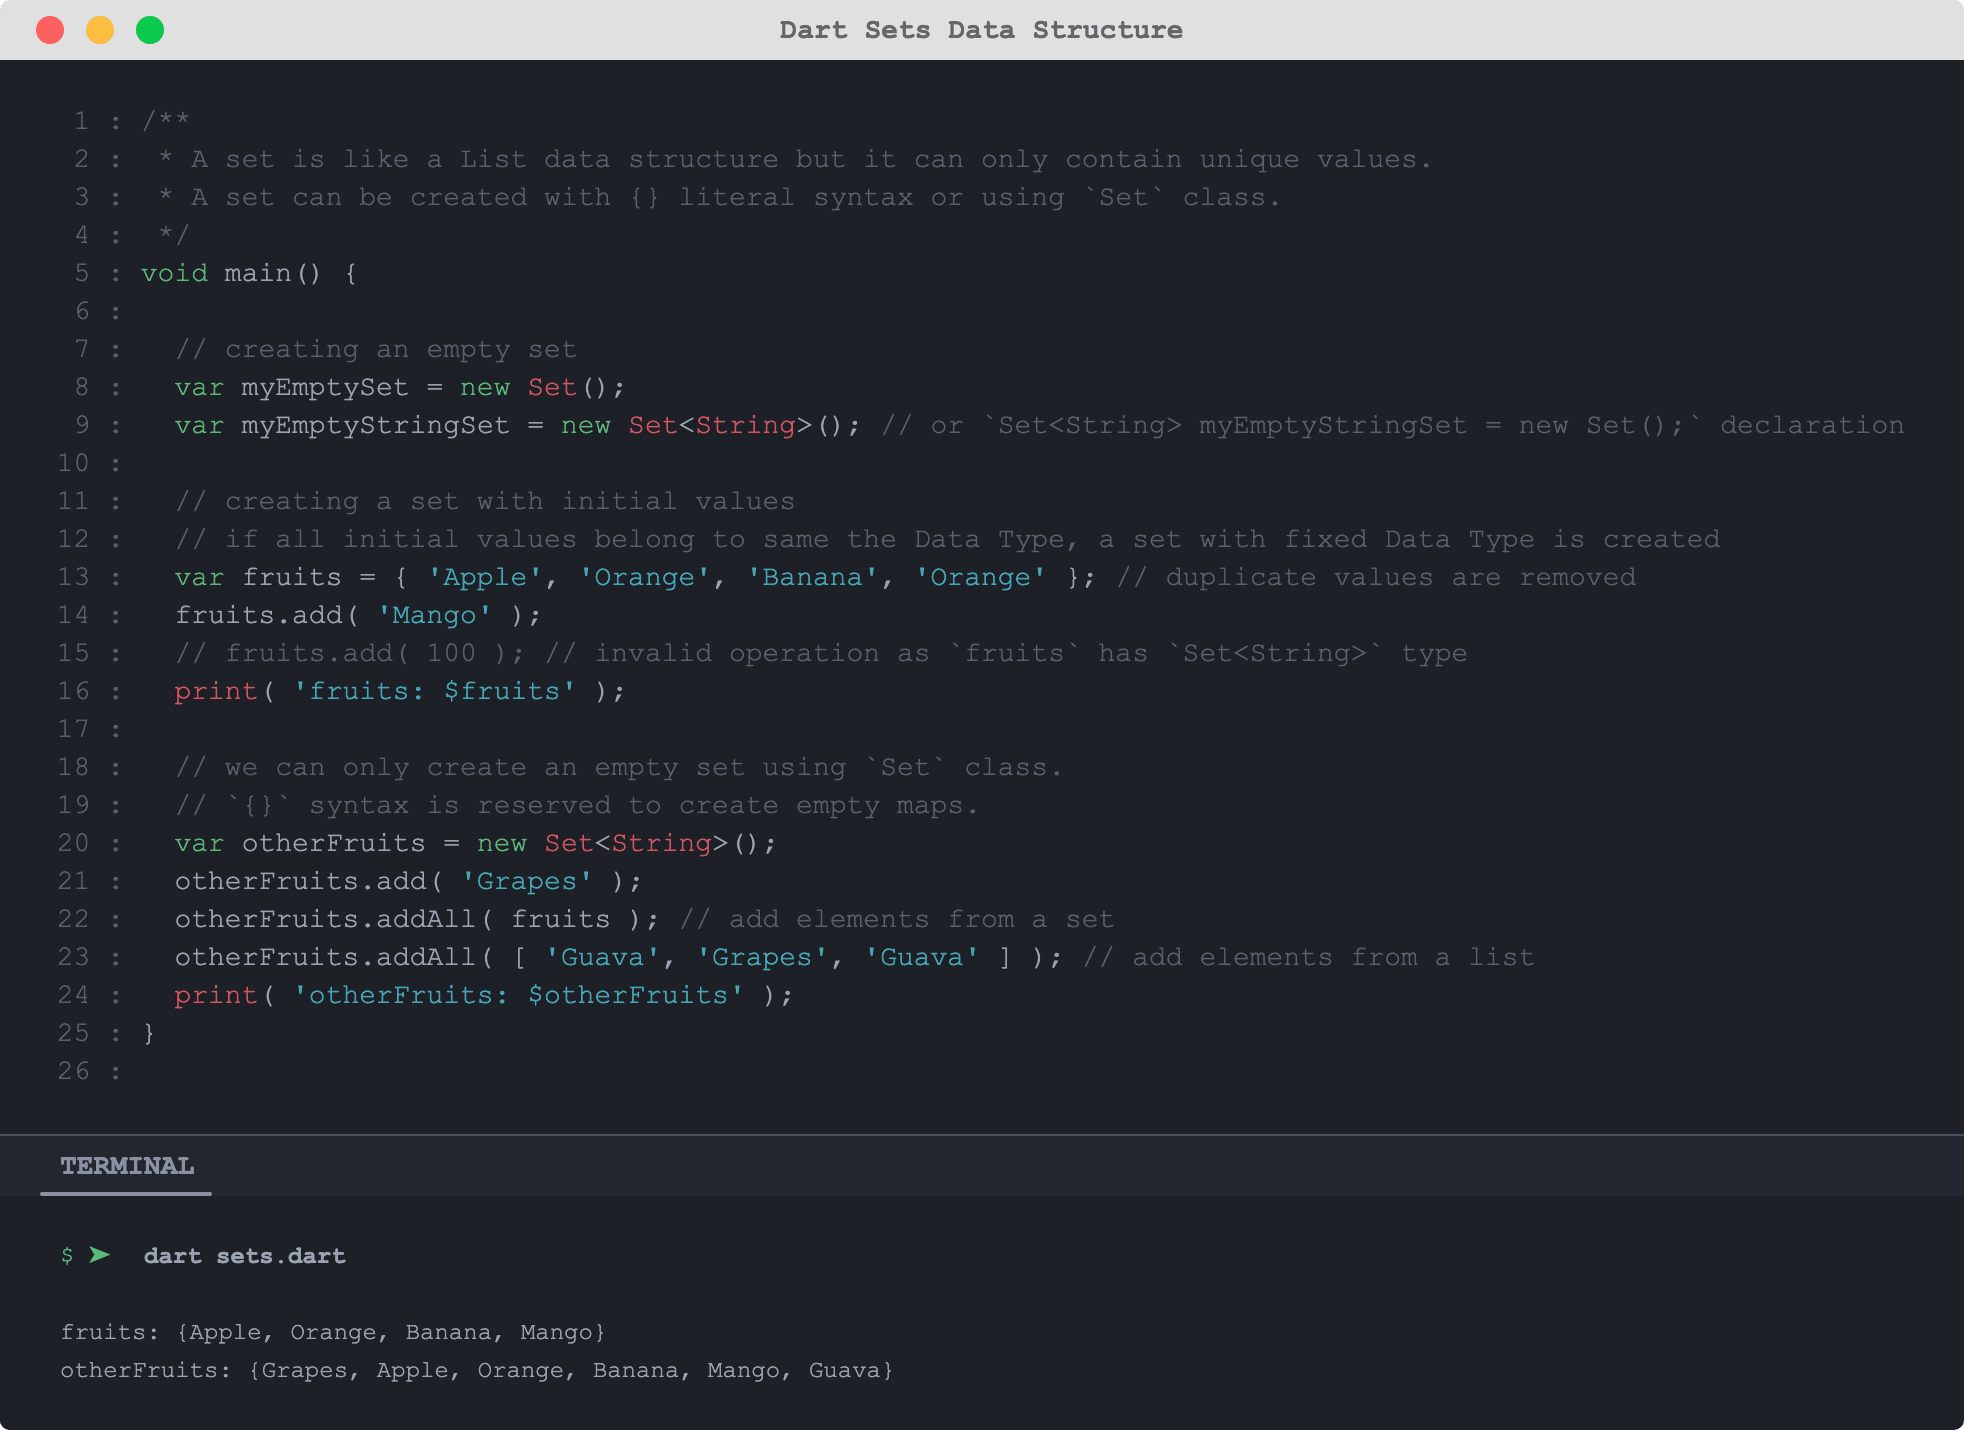
Task: Click the window title Dart Sets Data Structure
Action: pos(980,30)
